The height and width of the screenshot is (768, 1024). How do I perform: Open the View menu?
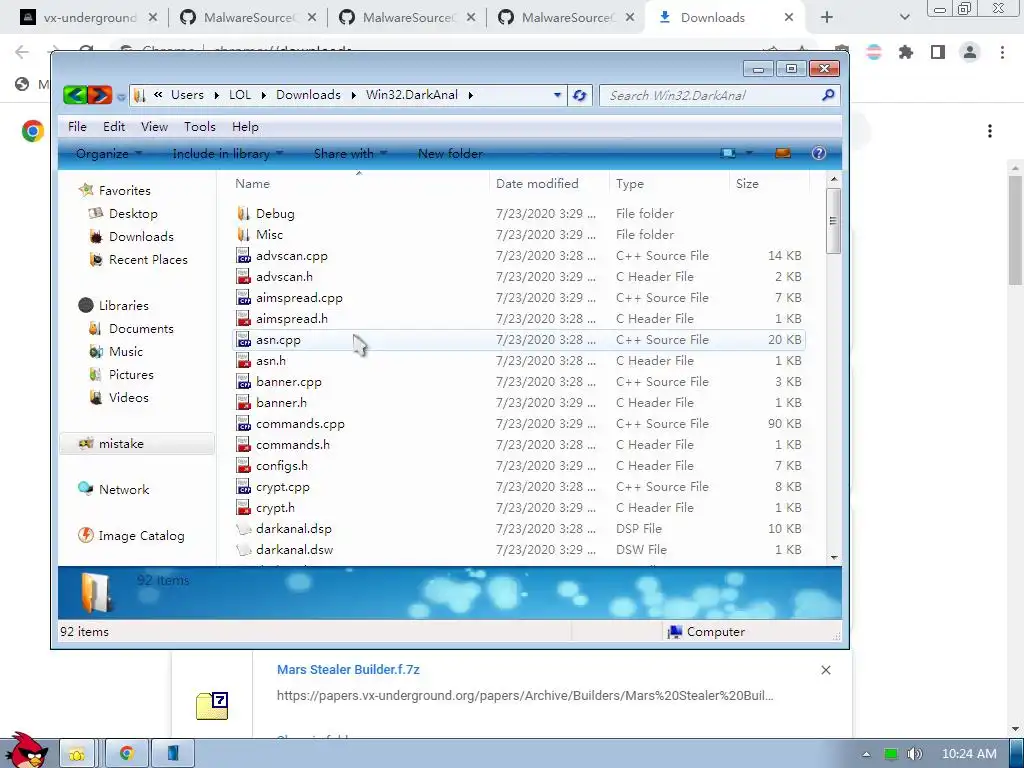tap(154, 127)
